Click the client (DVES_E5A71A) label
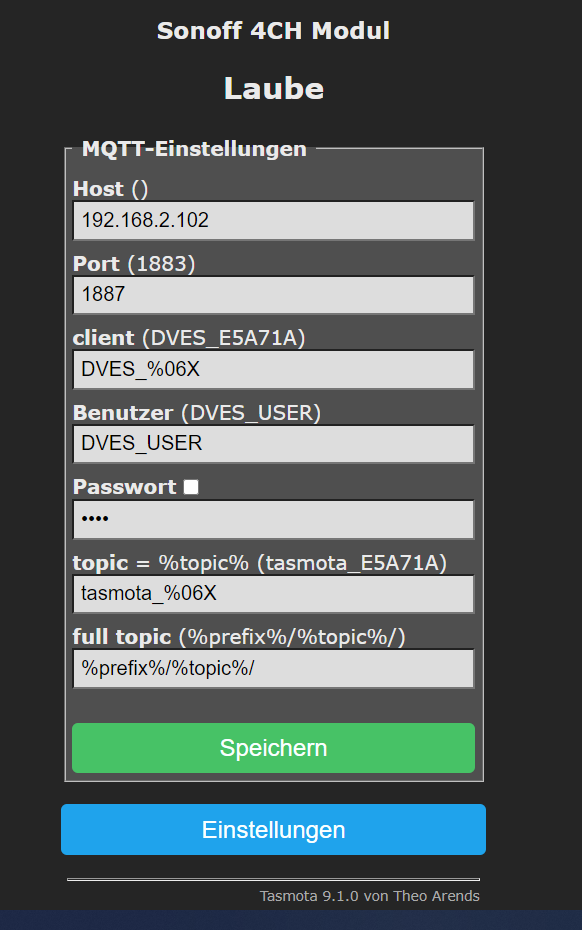This screenshot has width=582, height=930. [x=189, y=337]
